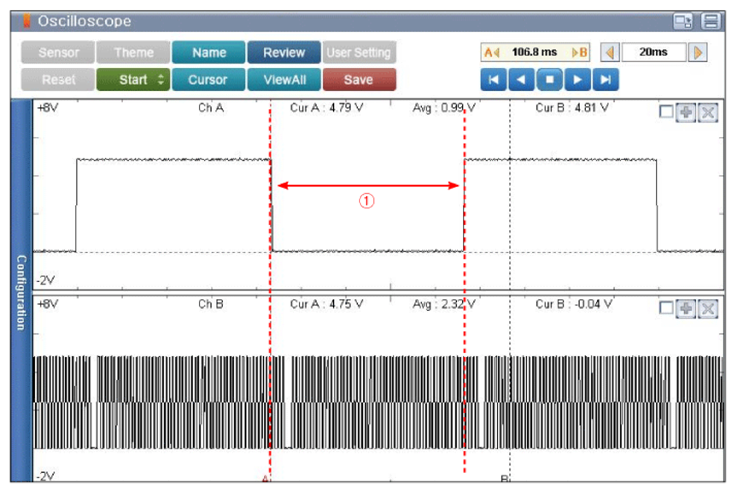Start the oscilloscope capture

click(x=133, y=79)
